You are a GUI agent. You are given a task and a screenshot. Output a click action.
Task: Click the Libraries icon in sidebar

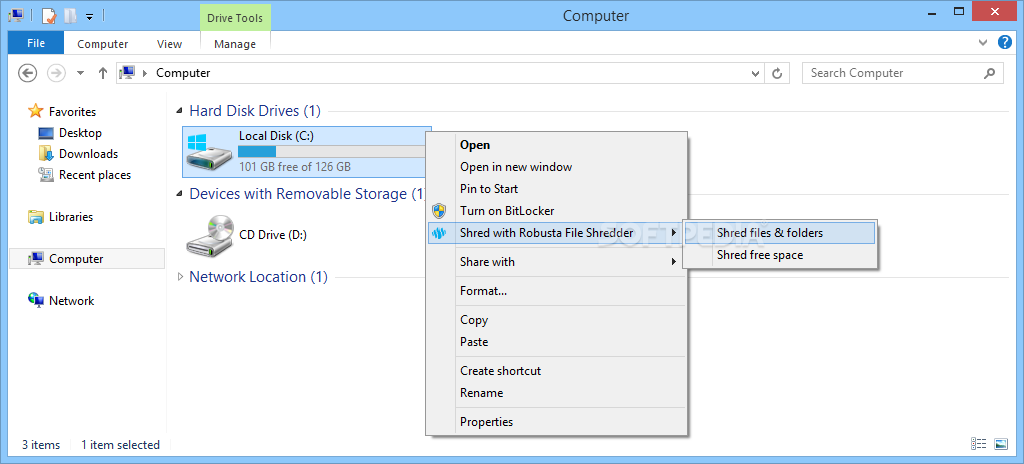click(x=36, y=217)
